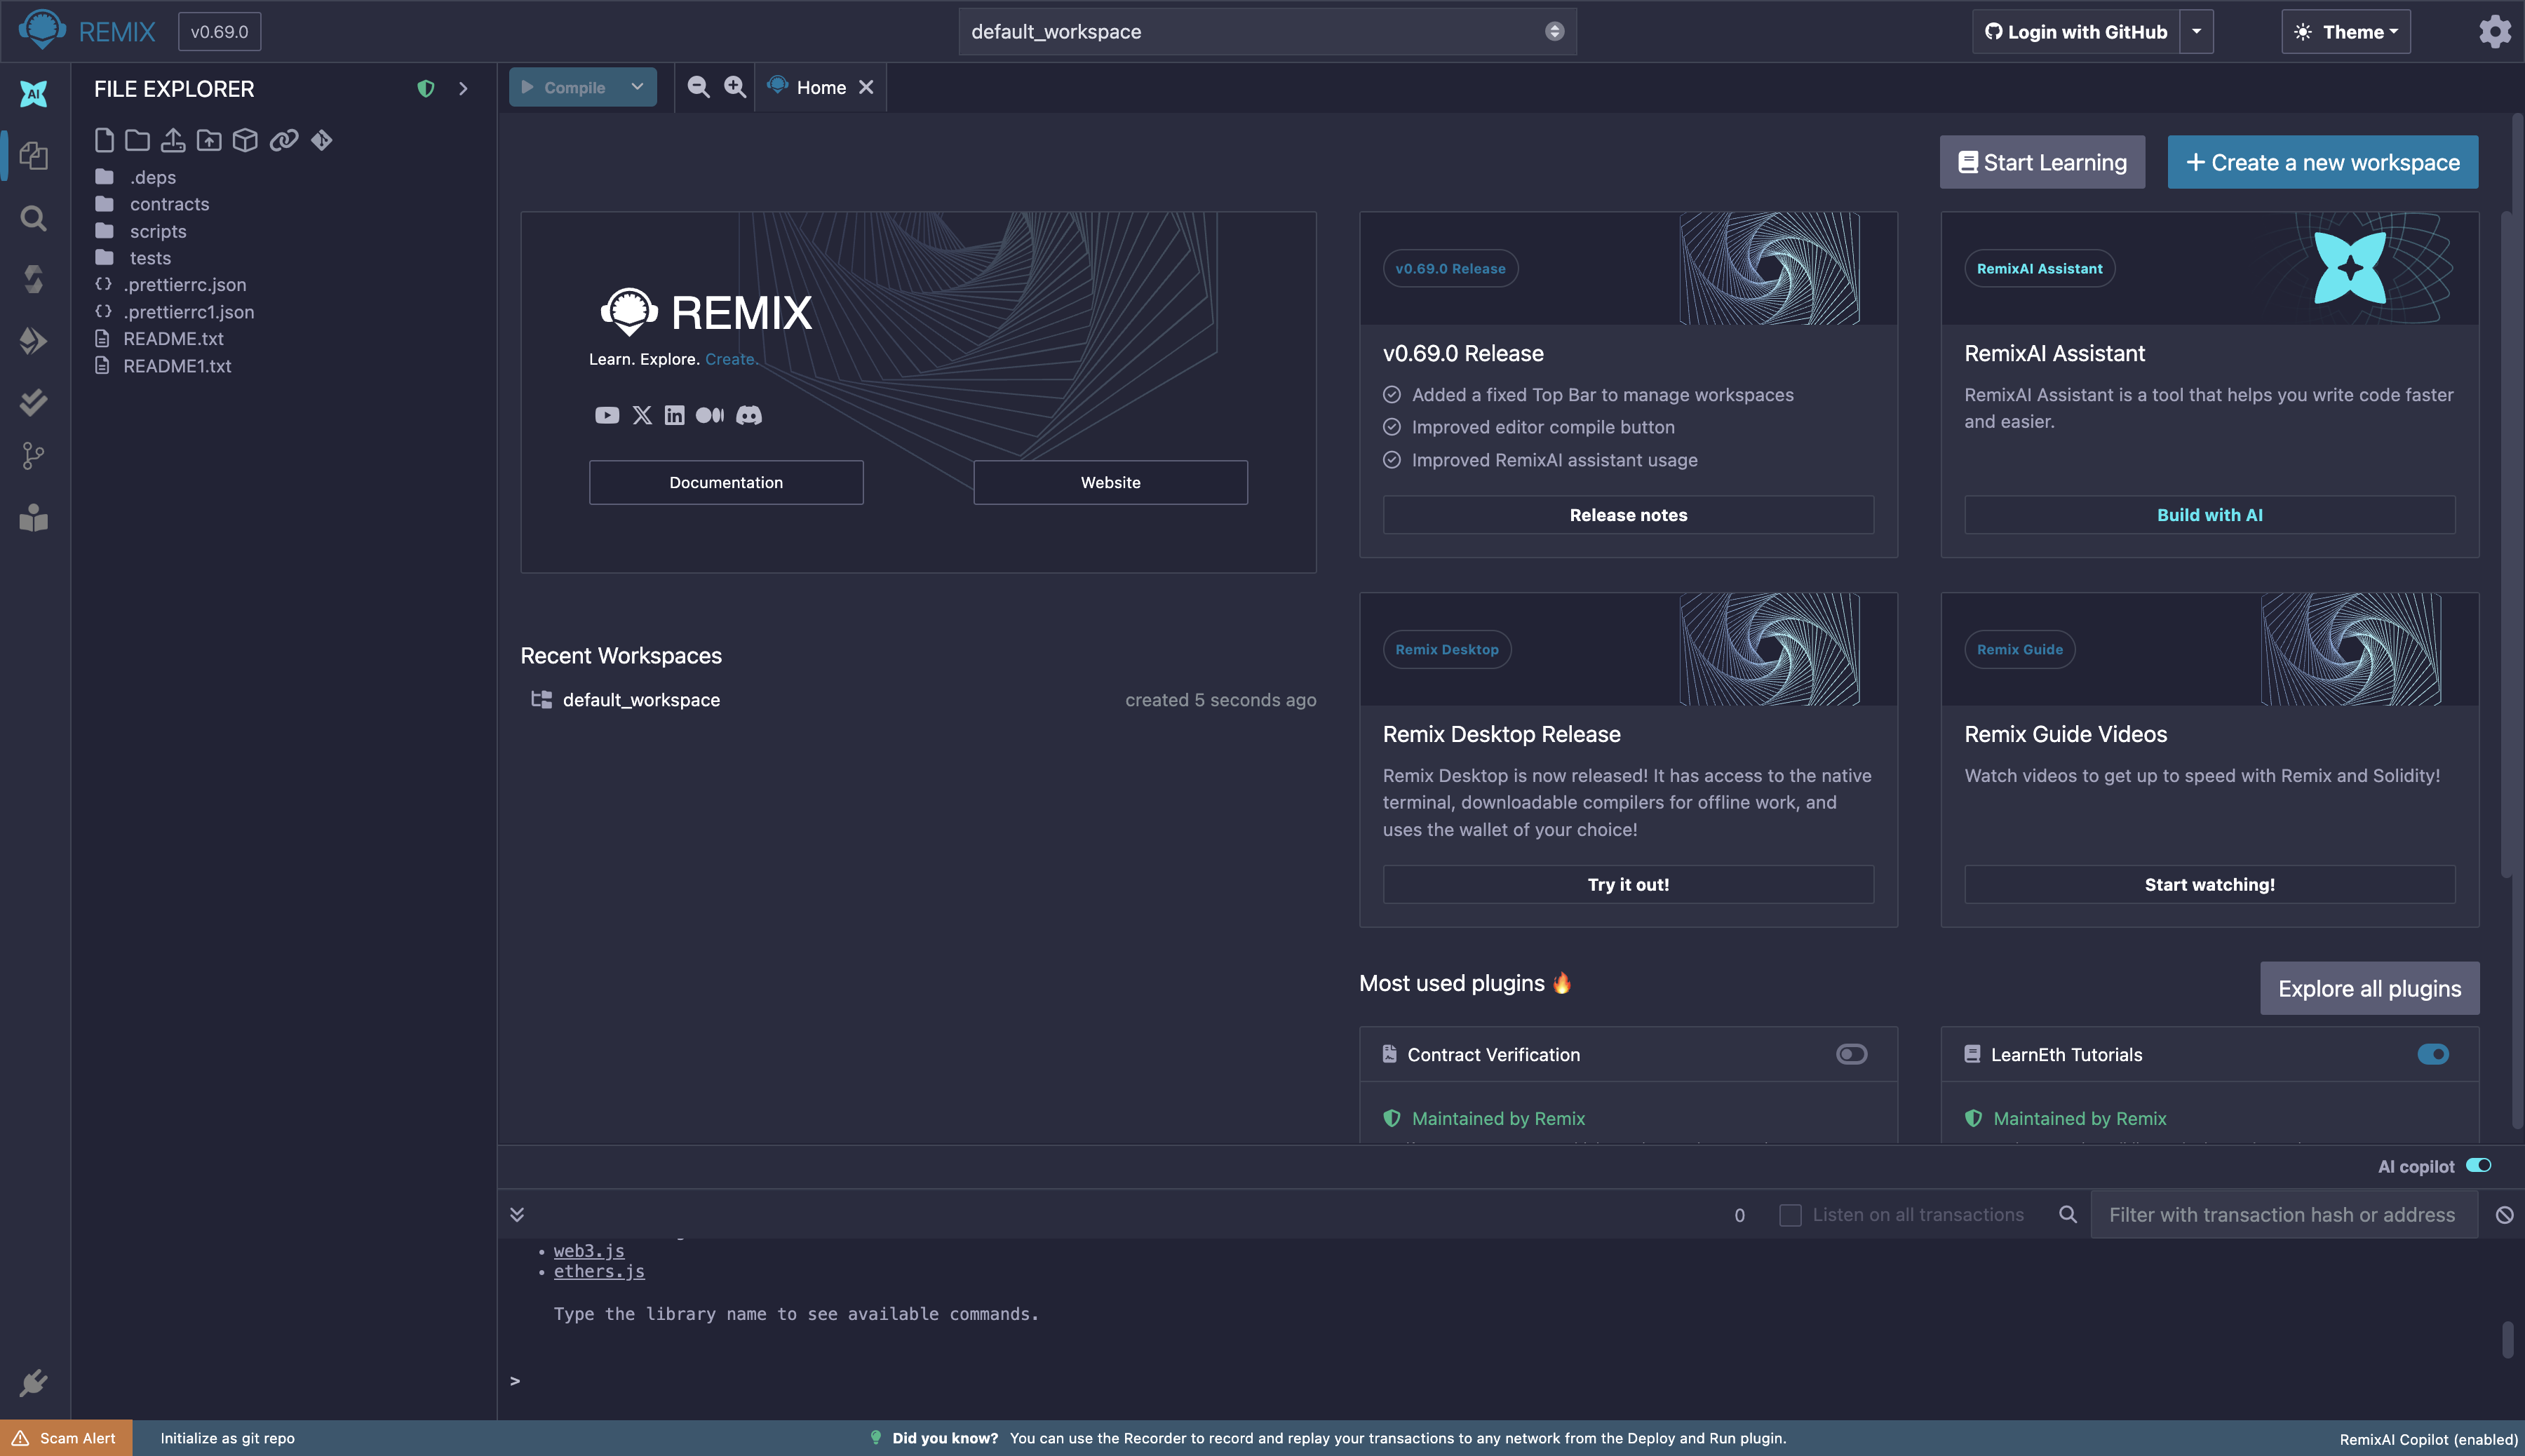Create a new file icon
Screen dimensions: 2525x1456
pyautogui.click(x=104, y=140)
